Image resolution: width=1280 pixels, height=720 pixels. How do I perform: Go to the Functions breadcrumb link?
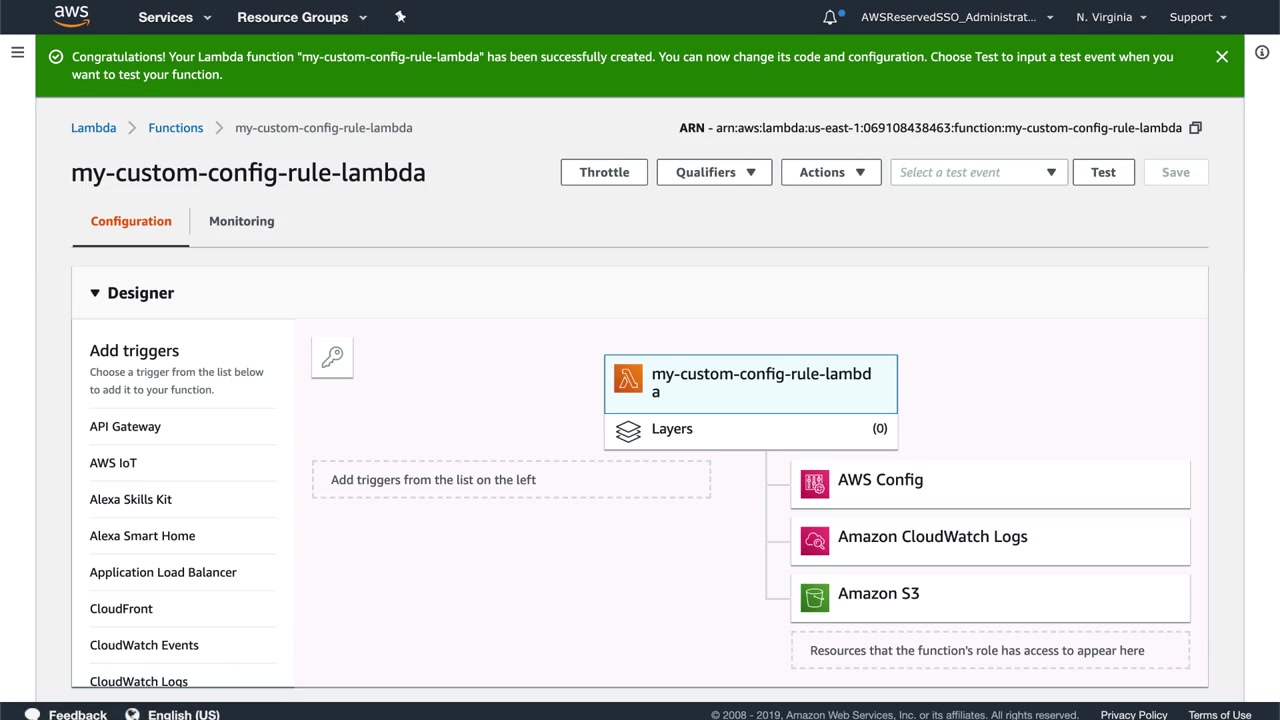coord(176,128)
